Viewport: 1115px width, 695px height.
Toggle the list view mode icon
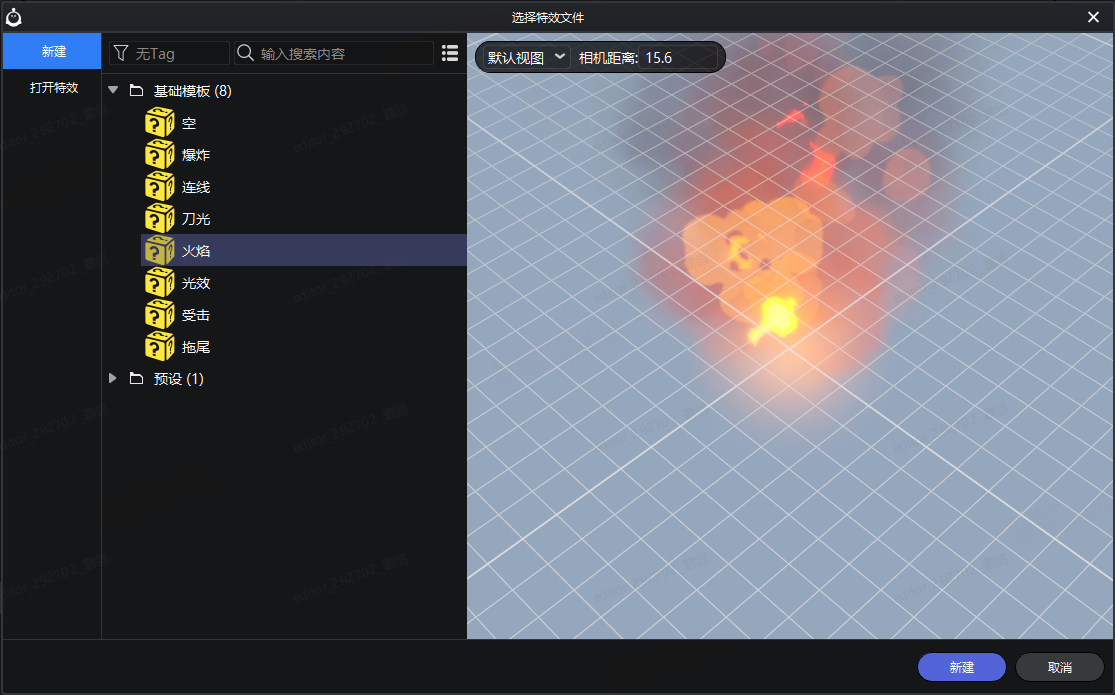click(x=450, y=53)
